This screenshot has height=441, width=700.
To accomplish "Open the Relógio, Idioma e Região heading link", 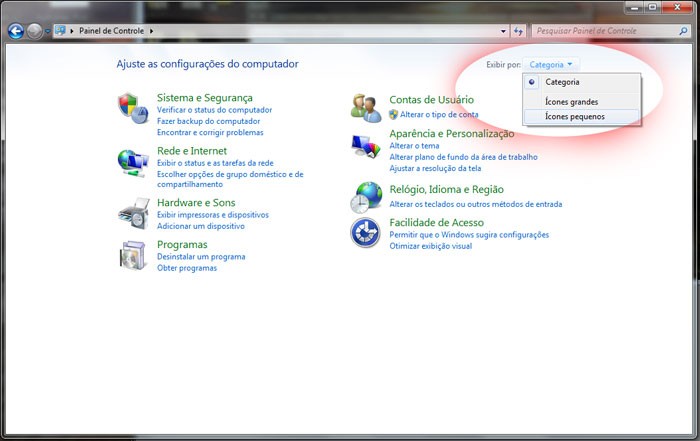I will pyautogui.click(x=446, y=189).
